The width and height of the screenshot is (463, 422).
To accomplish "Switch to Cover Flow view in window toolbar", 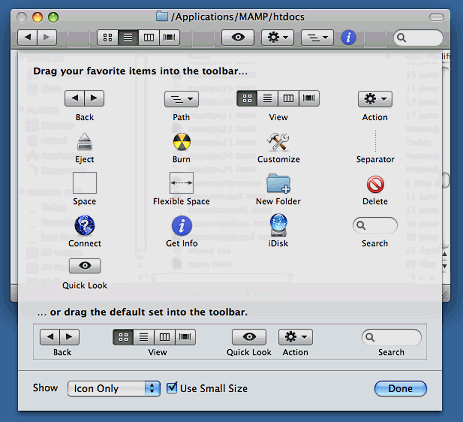I will point(169,37).
